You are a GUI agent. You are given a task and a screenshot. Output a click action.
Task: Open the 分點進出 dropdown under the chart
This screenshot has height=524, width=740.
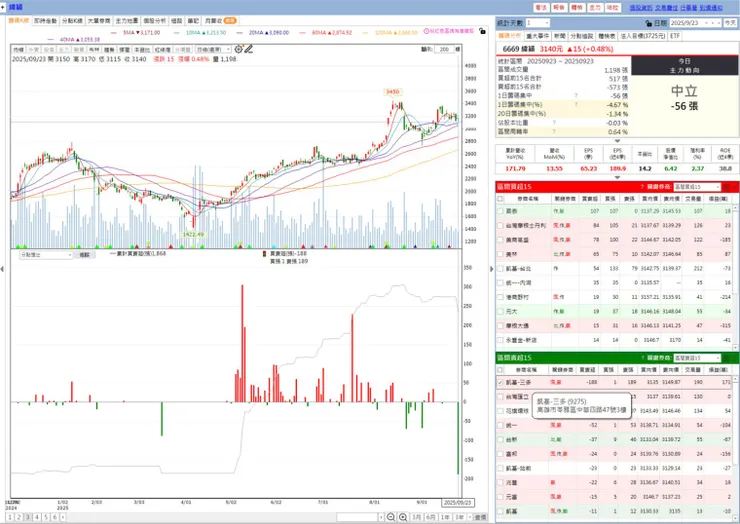pos(46,255)
